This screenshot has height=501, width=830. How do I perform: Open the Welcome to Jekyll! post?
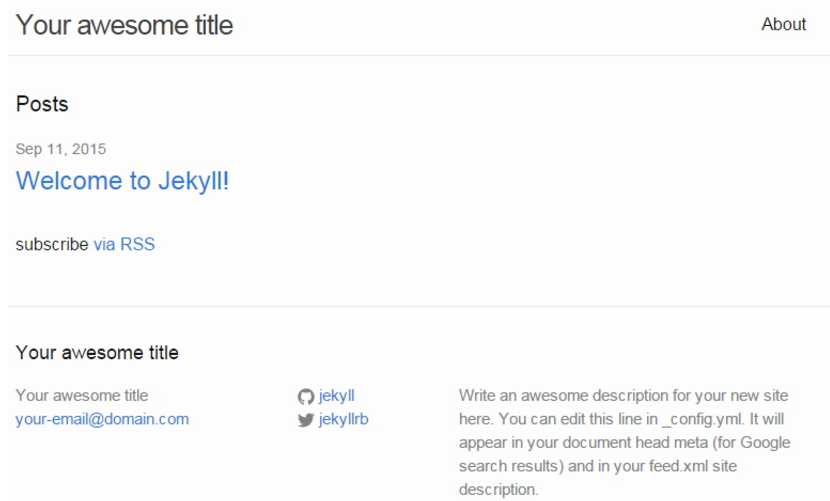click(x=122, y=181)
